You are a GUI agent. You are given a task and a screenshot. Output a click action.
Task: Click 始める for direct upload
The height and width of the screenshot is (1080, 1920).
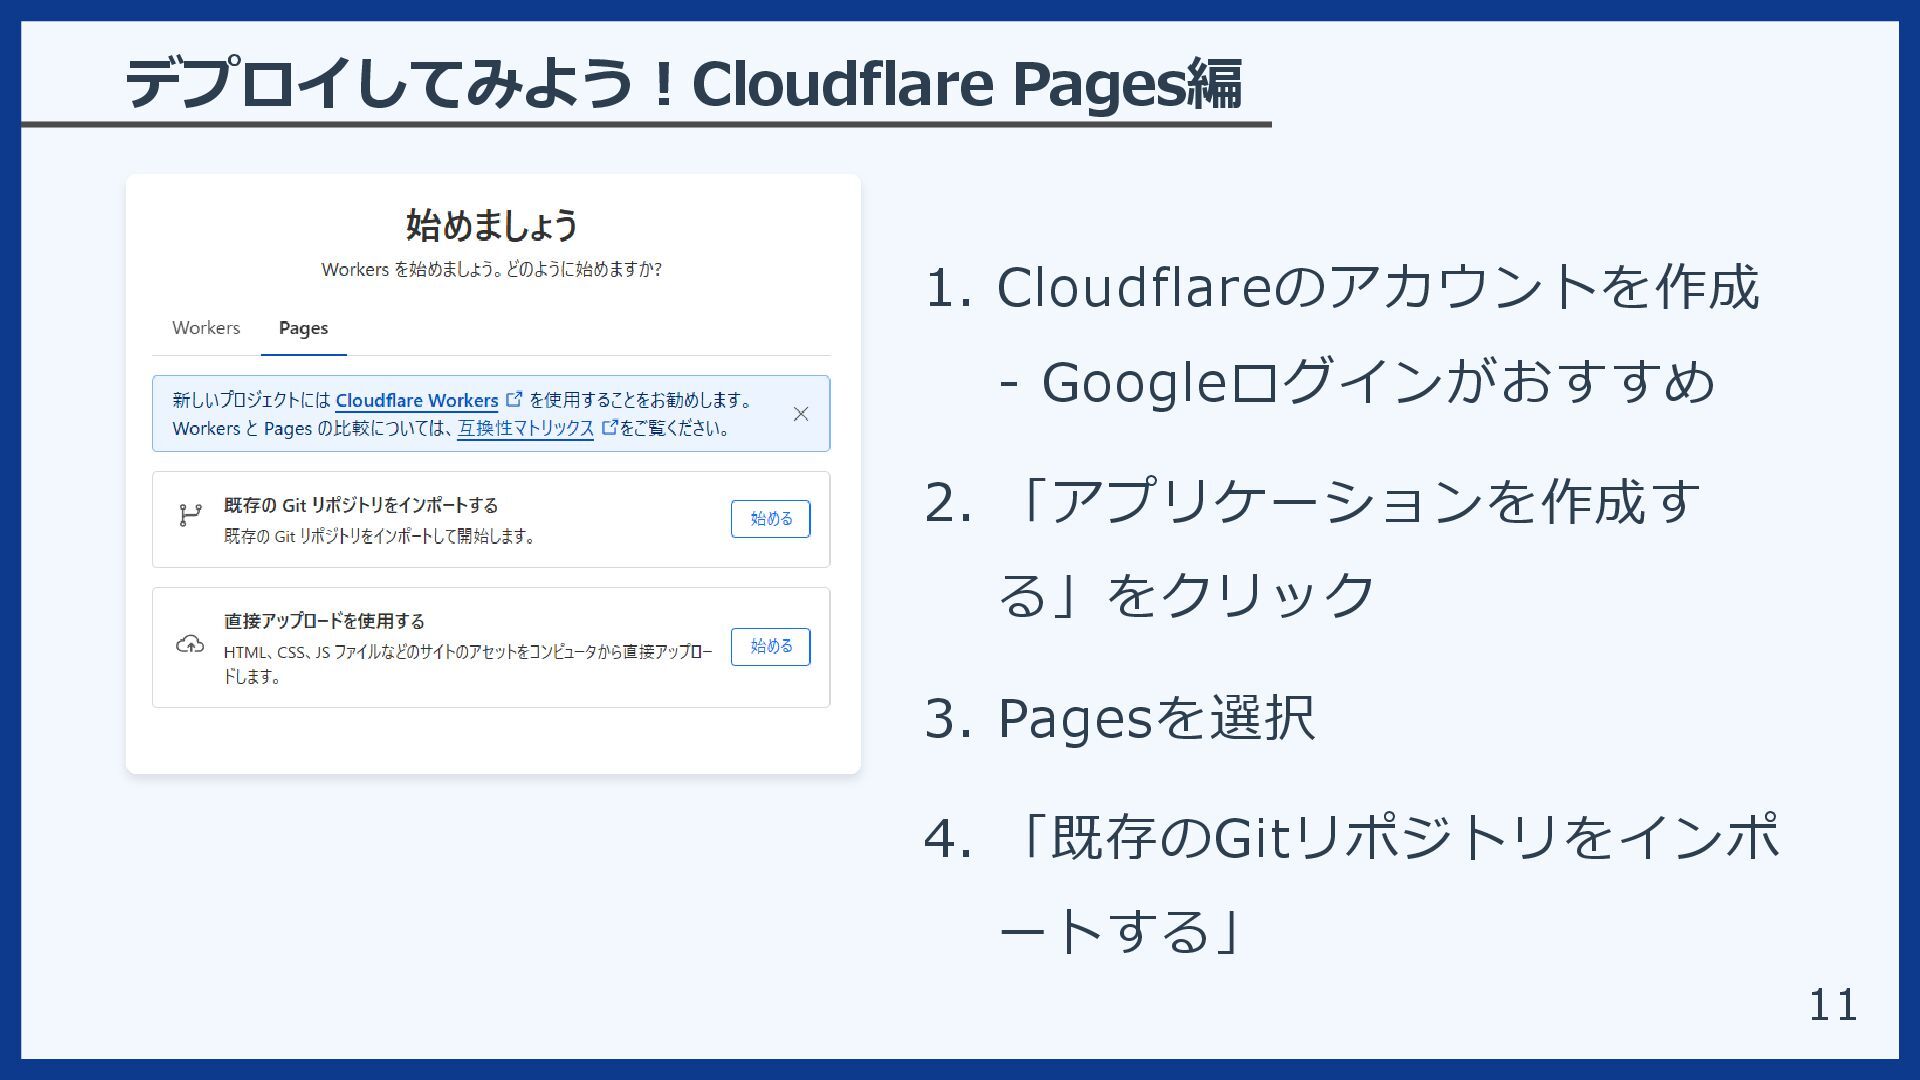pos(770,646)
